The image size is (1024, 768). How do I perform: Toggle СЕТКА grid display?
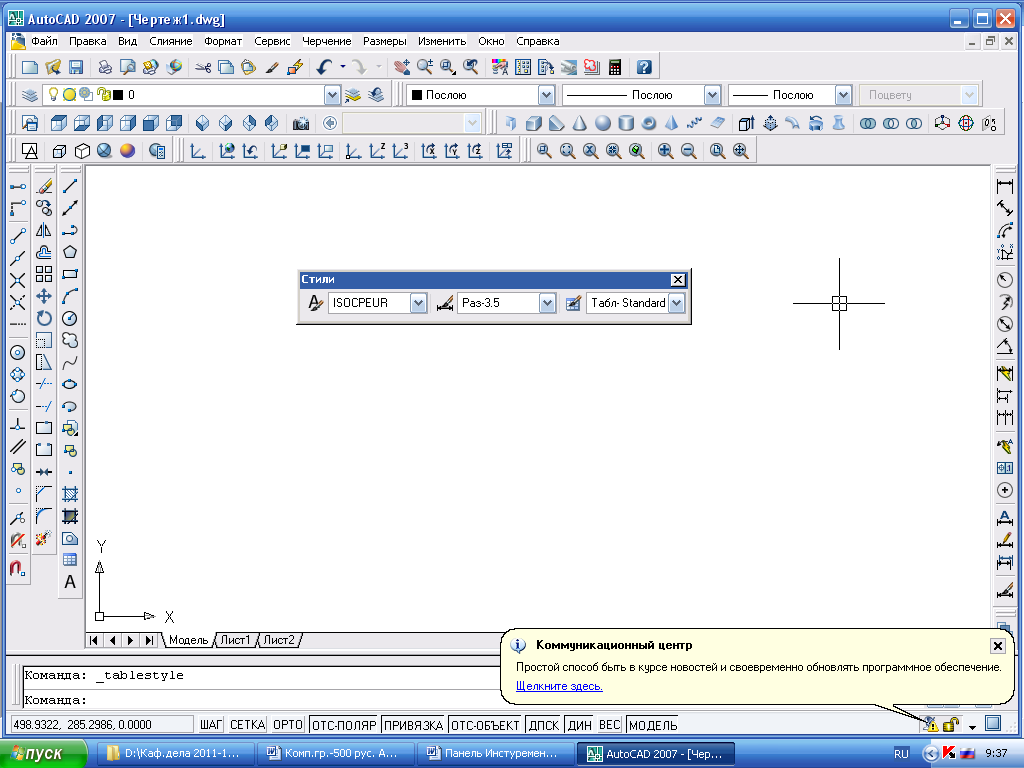click(248, 724)
